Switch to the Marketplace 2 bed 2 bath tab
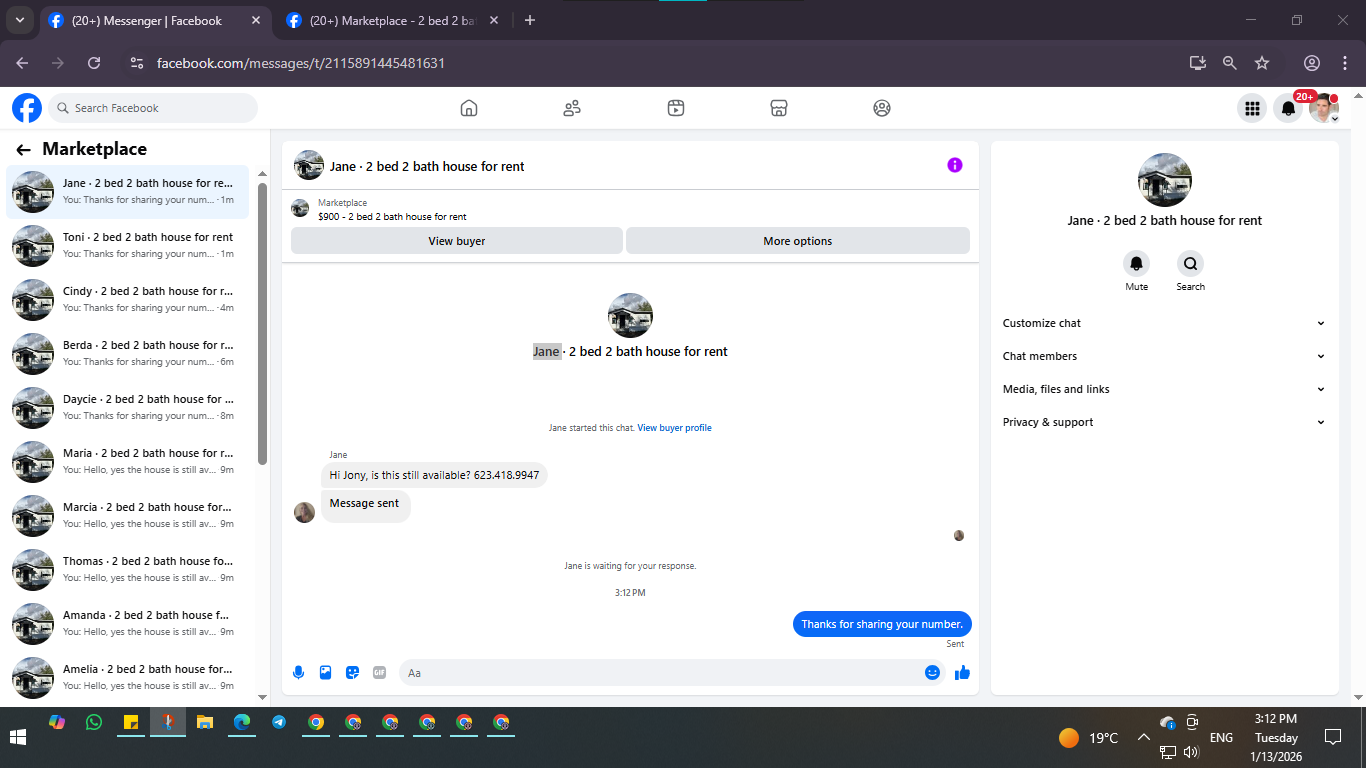 point(394,20)
